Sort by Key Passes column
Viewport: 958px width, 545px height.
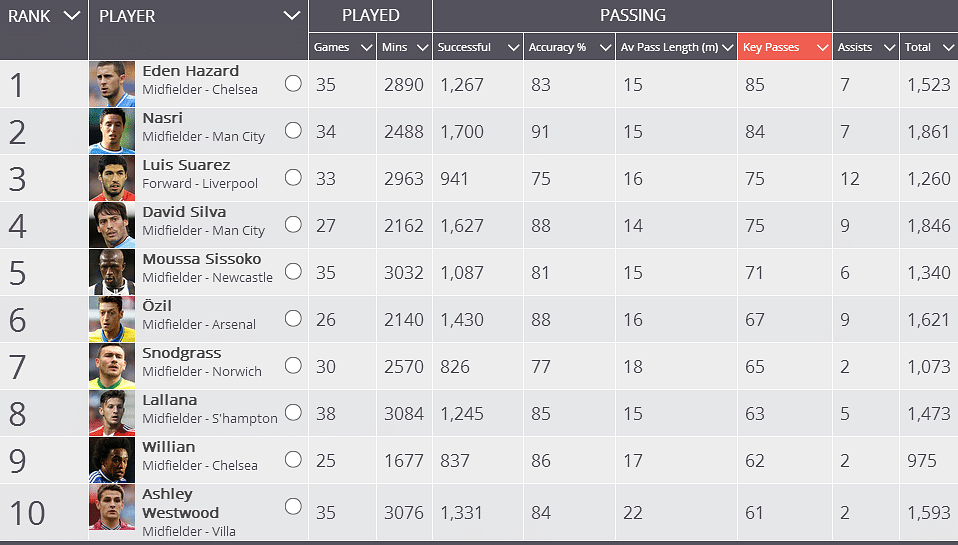(784, 47)
